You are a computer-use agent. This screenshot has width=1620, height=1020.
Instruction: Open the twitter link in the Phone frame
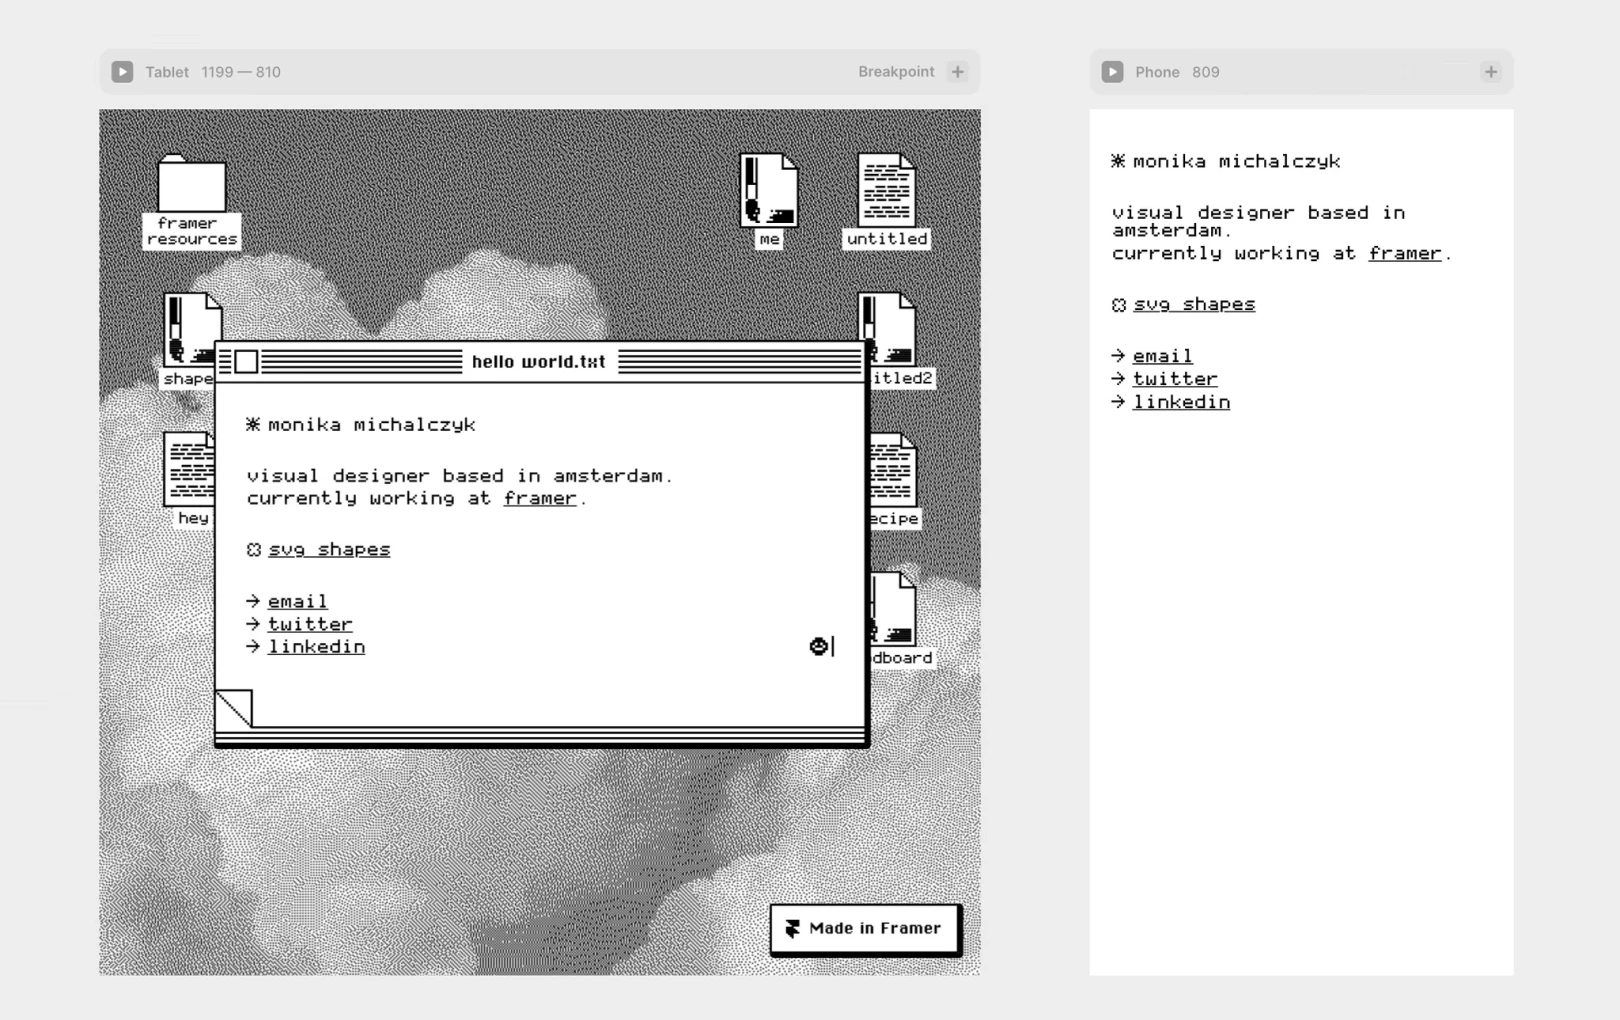(x=1175, y=379)
